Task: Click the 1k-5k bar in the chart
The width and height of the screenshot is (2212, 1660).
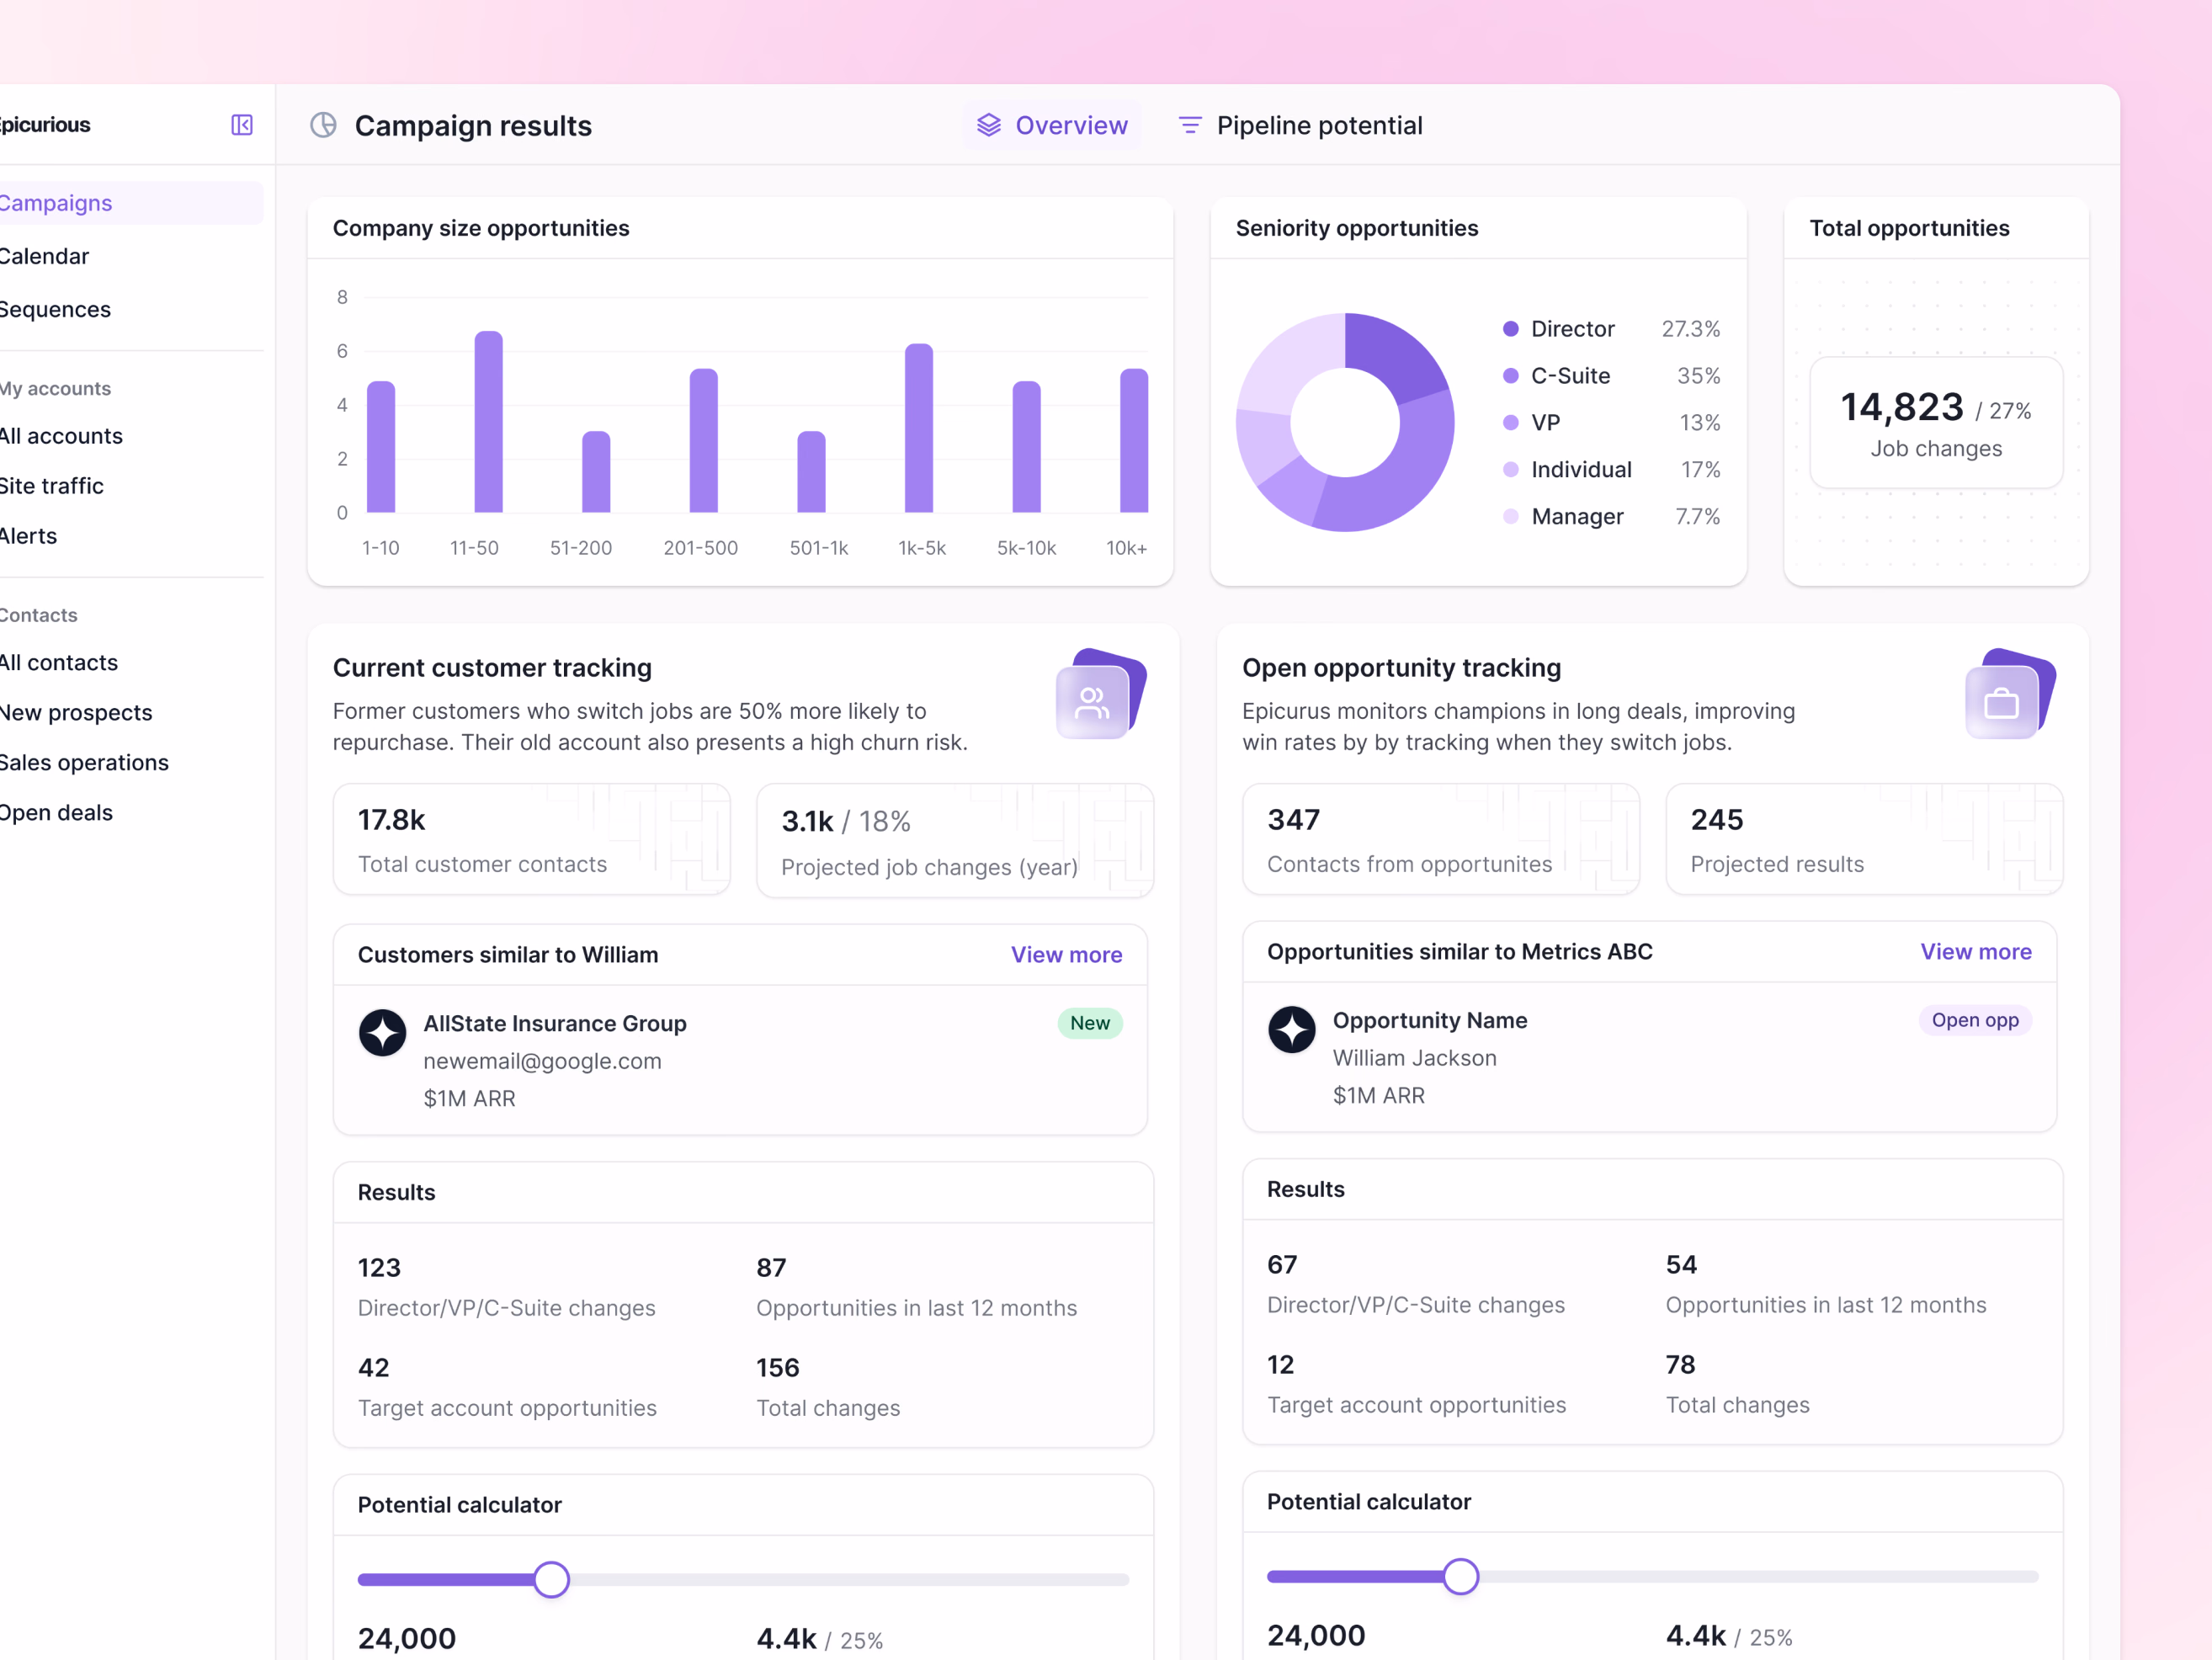Action: pos(918,428)
